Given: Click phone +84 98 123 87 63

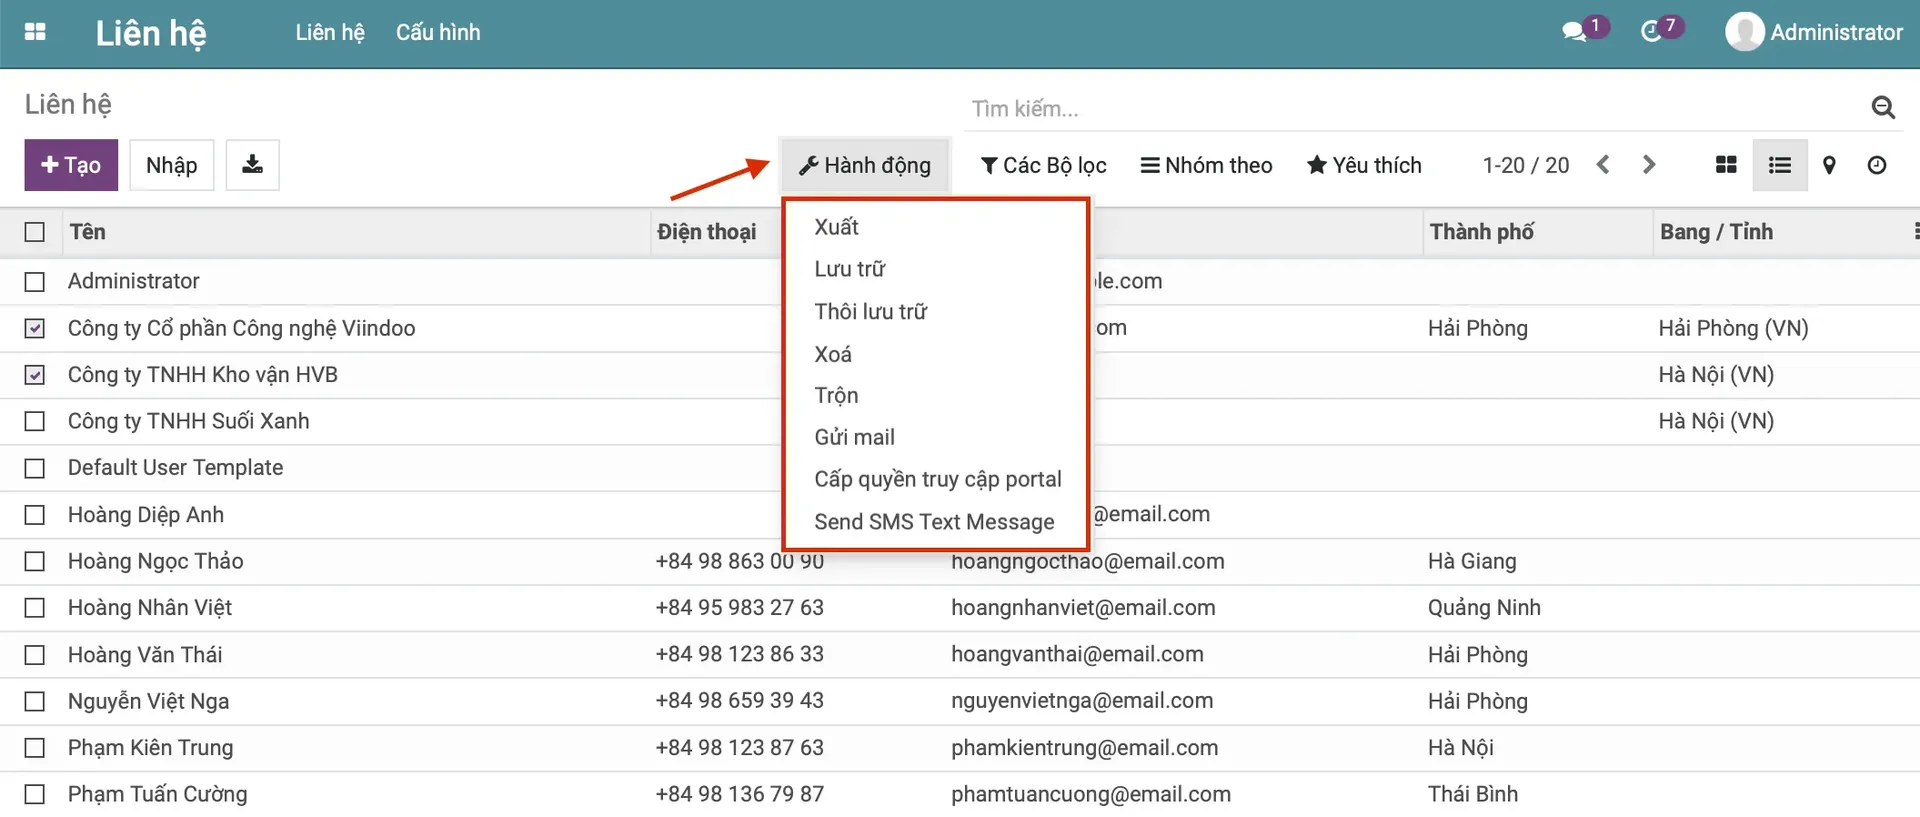Looking at the screenshot, I should pyautogui.click(x=740, y=748).
